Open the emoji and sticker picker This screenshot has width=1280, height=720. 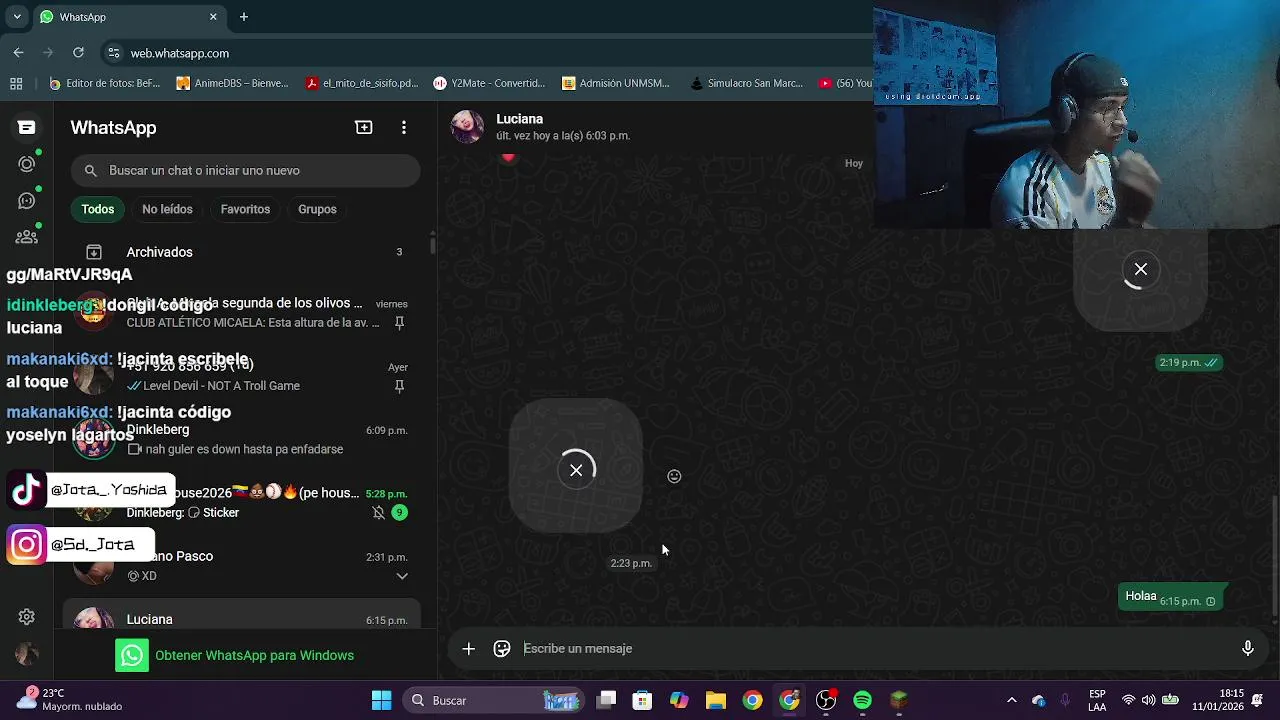click(x=502, y=648)
